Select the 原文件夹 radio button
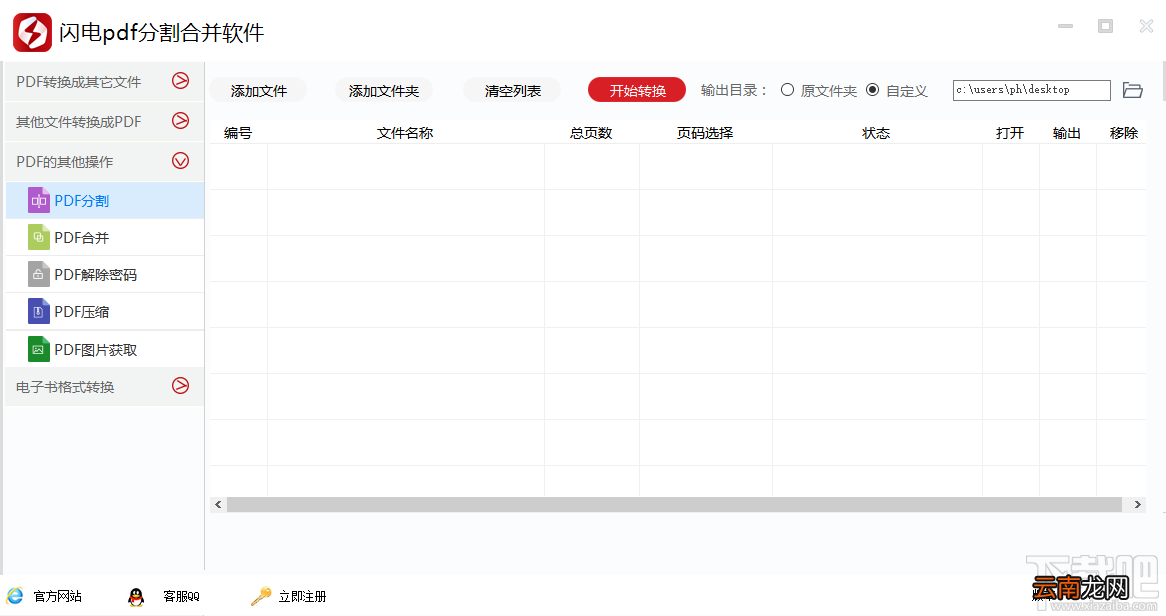 (x=787, y=90)
